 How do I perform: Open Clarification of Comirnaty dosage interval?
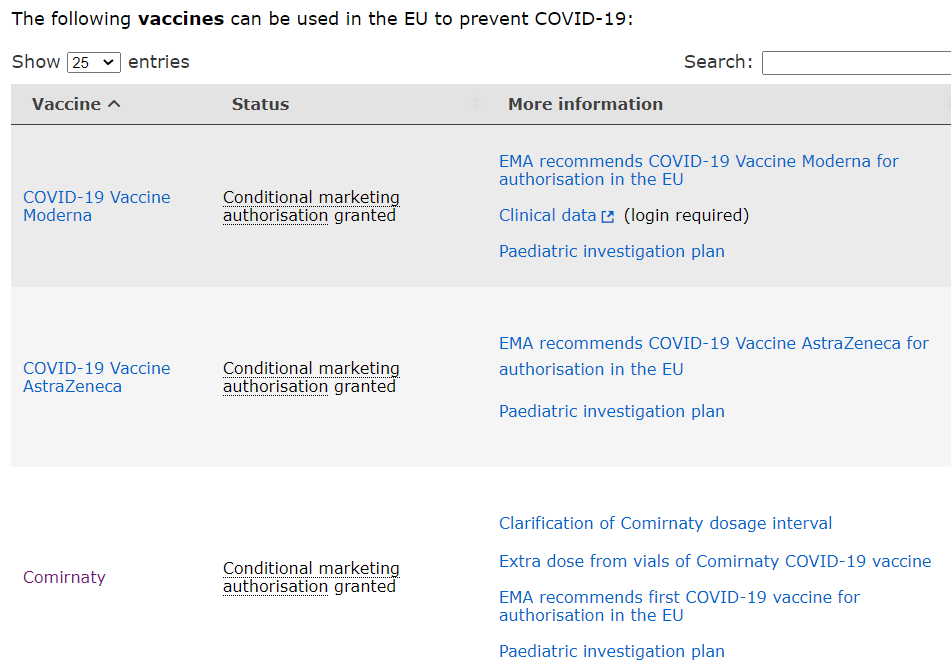point(665,523)
